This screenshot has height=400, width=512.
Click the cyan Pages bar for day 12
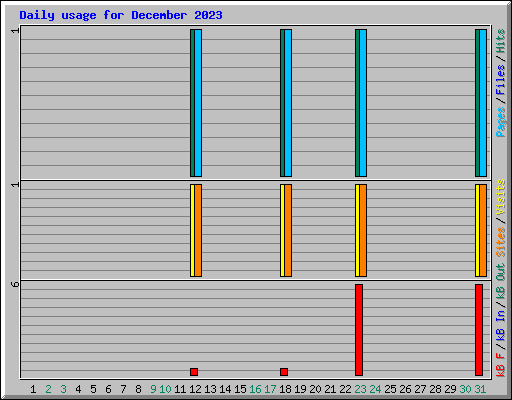tap(198, 103)
